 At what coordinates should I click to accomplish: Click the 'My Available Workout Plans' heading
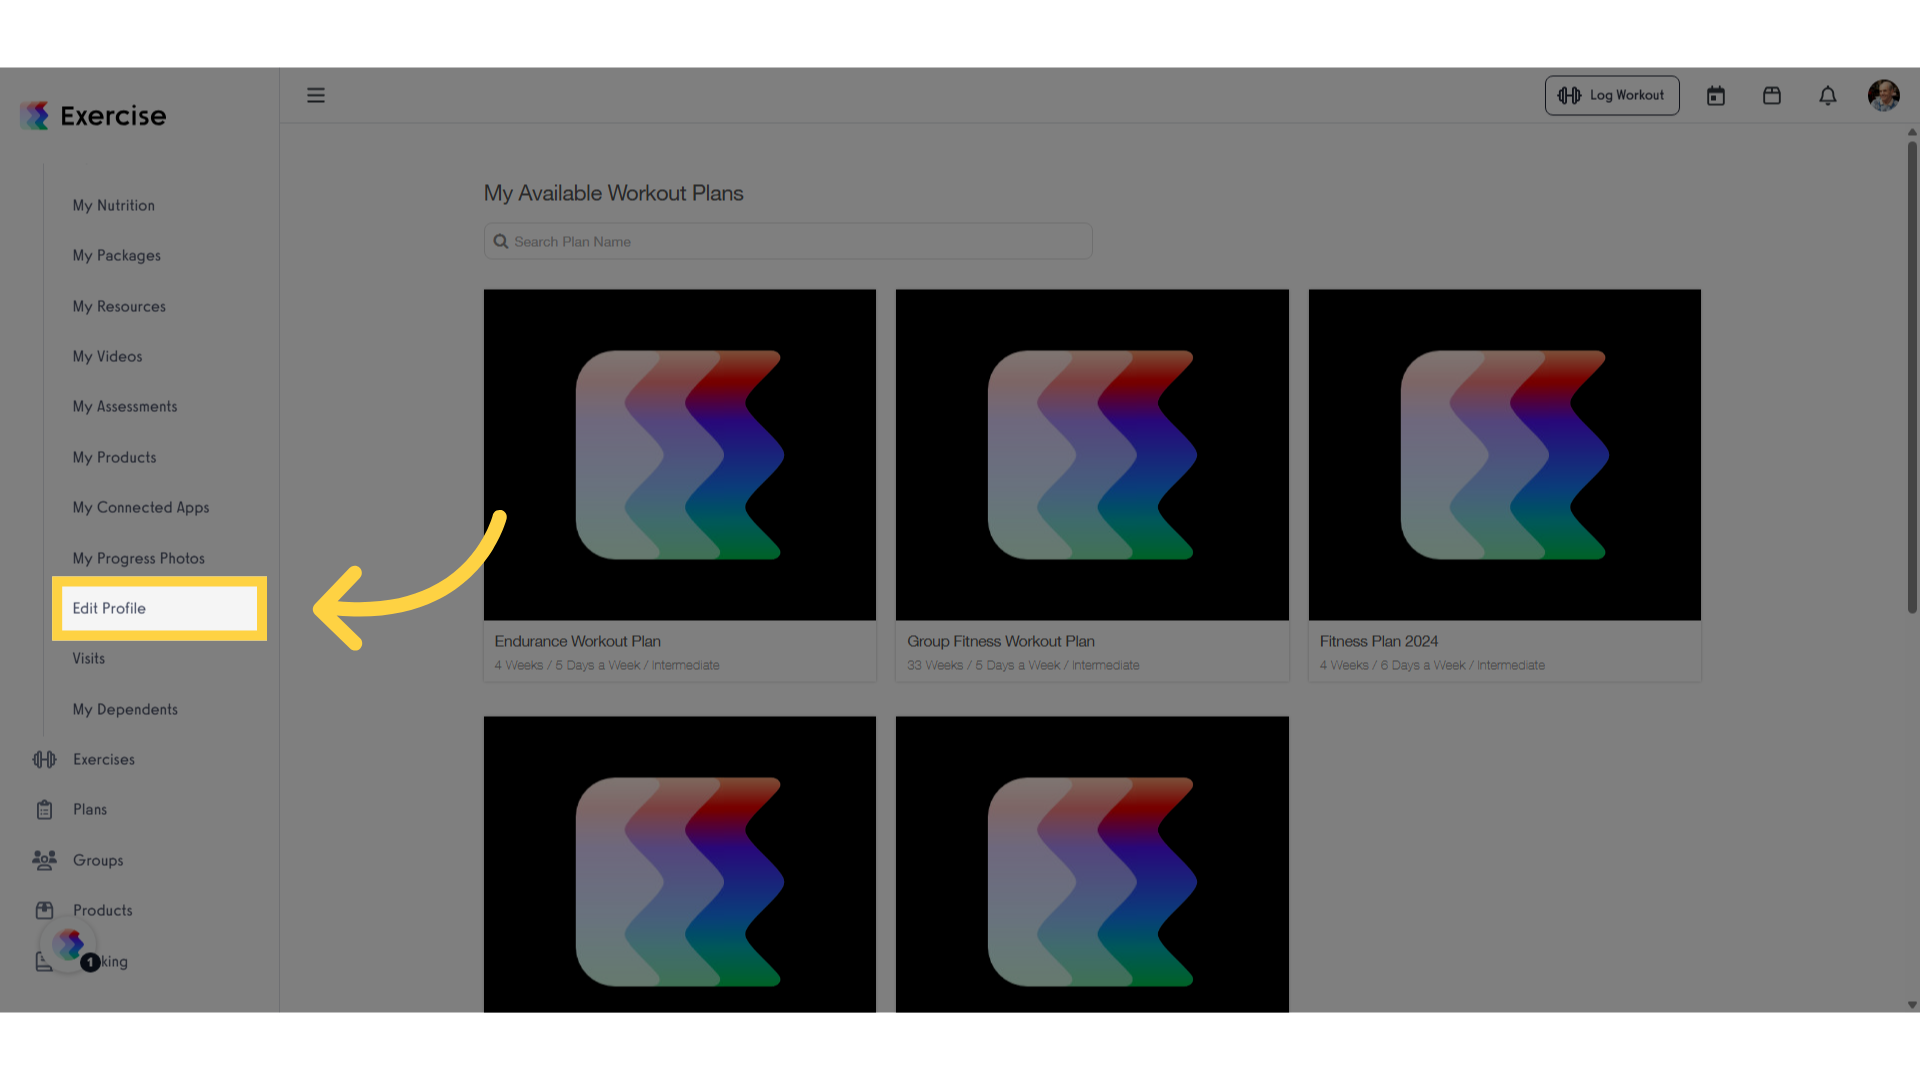[x=614, y=194]
